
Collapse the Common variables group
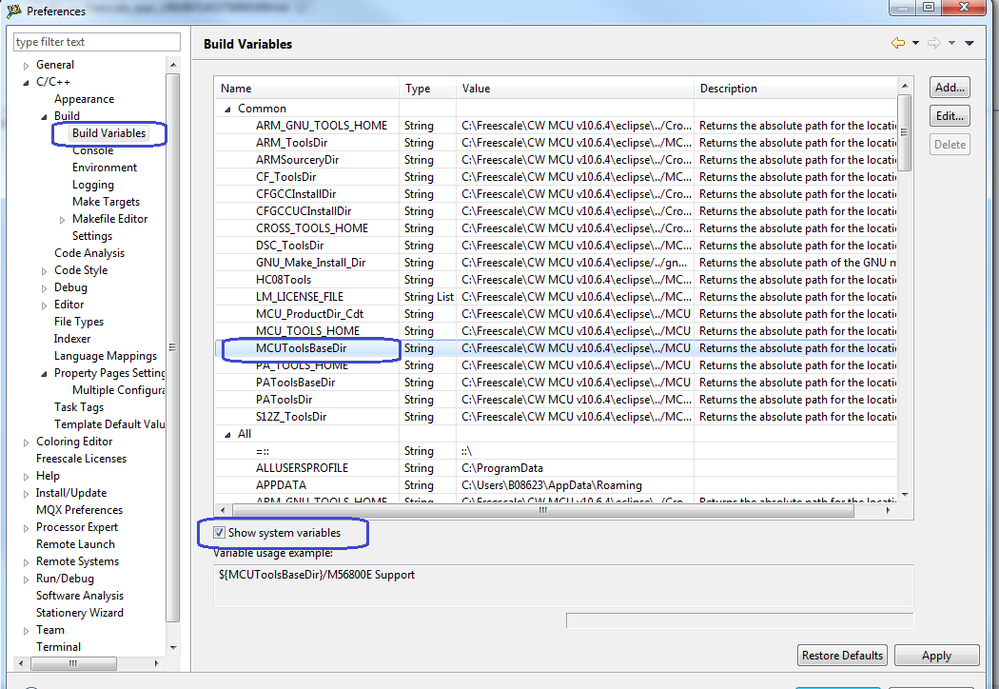[x=227, y=110]
